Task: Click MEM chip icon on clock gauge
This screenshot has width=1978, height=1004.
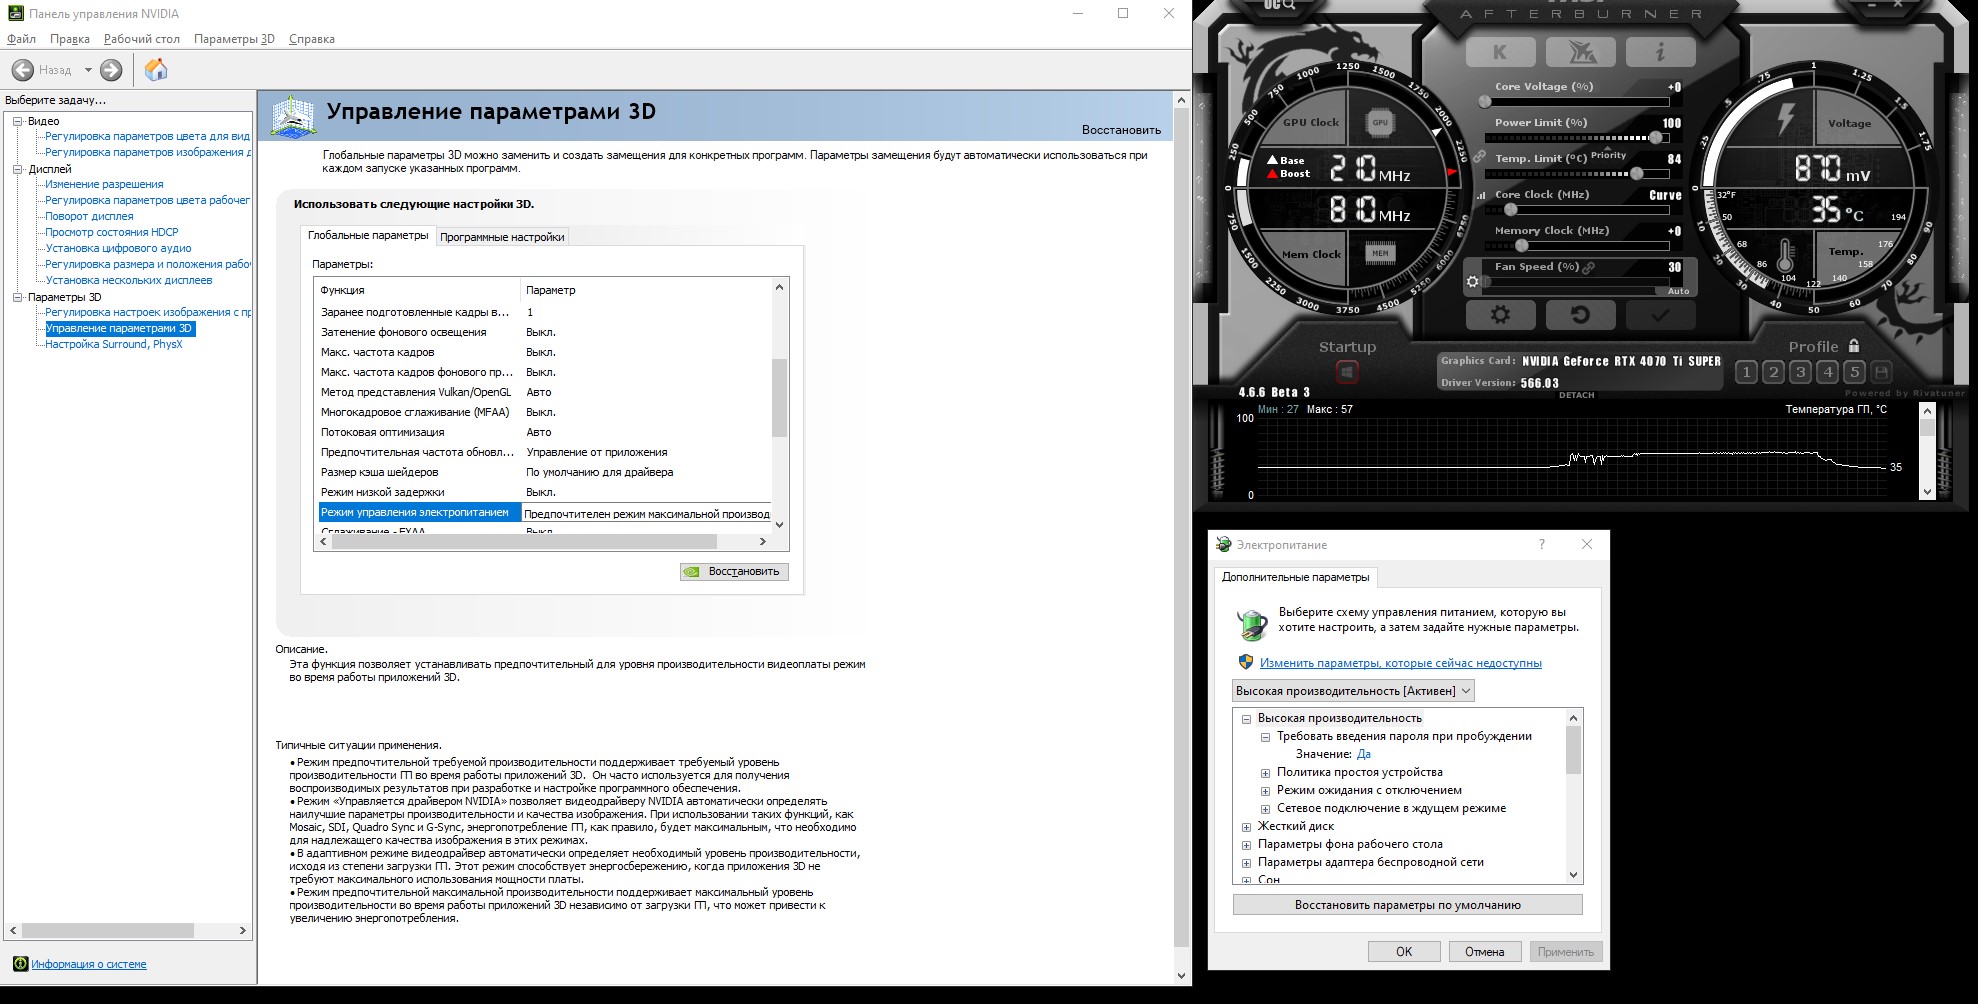Action: 1380,253
